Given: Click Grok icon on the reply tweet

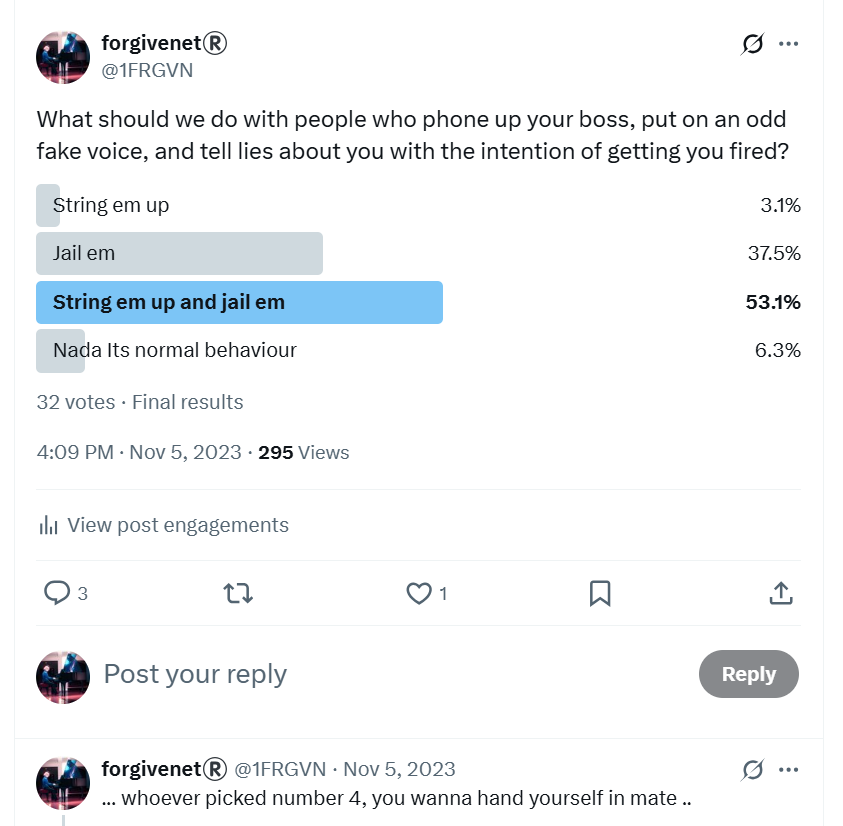Looking at the screenshot, I should pos(752,770).
